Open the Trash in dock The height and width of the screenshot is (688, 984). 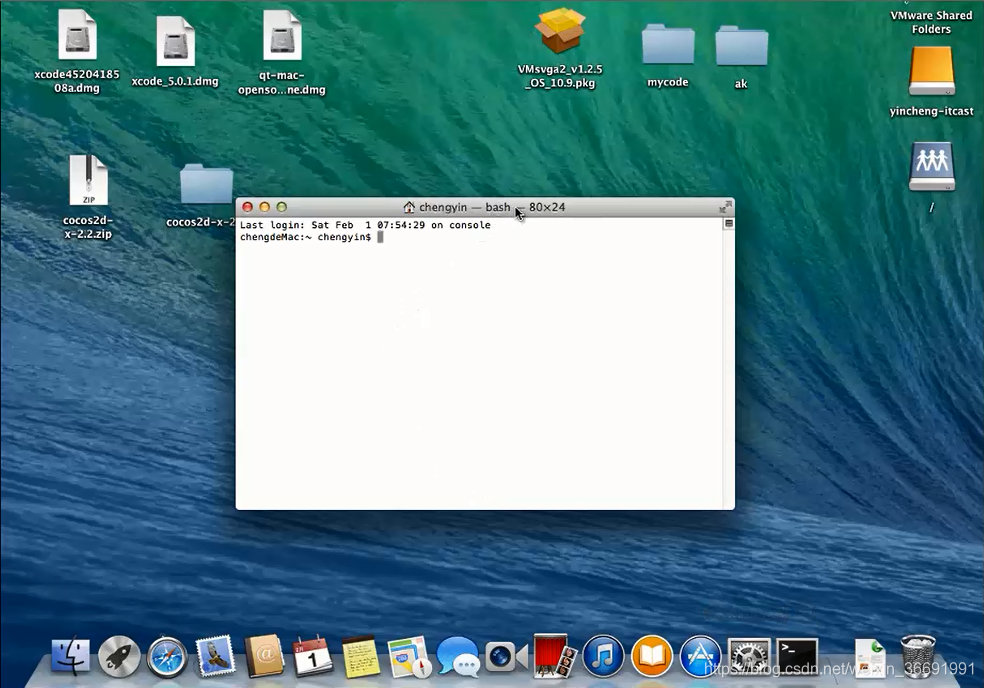click(917, 656)
